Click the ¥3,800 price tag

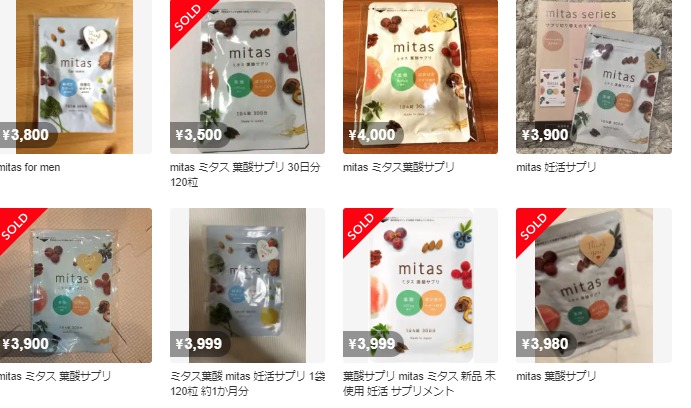tap(26, 134)
